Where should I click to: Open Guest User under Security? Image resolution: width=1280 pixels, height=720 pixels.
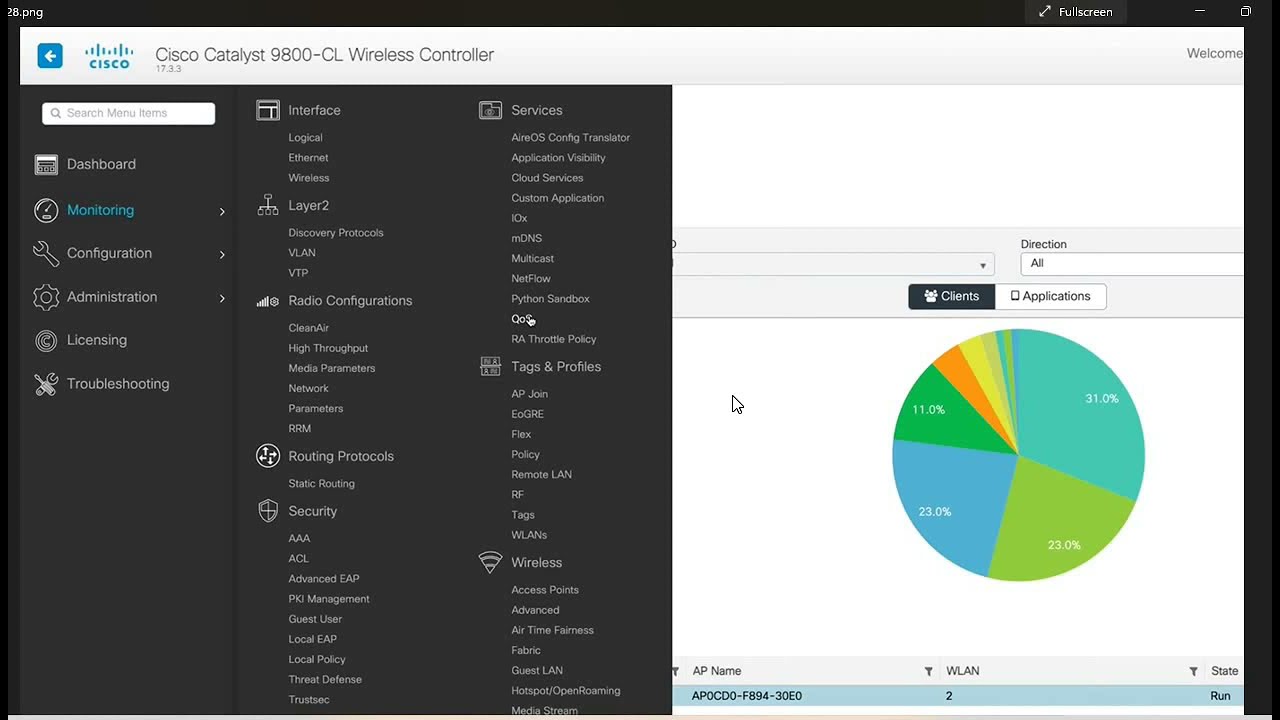(x=315, y=619)
